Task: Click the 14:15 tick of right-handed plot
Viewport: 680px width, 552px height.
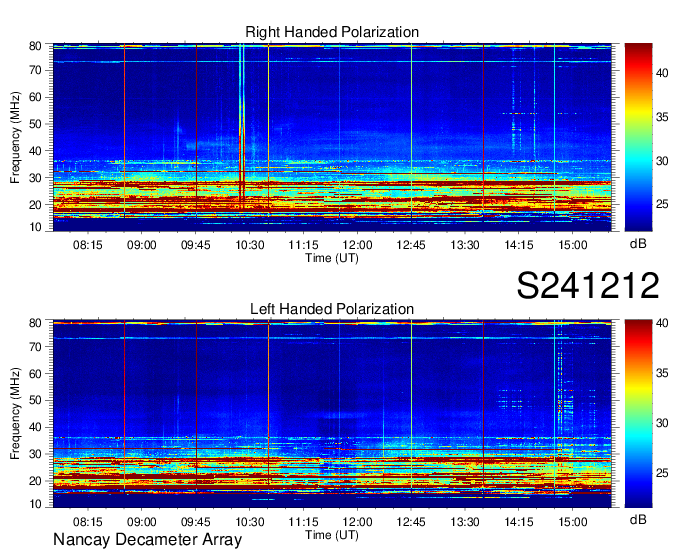Action: pyautogui.click(x=519, y=245)
